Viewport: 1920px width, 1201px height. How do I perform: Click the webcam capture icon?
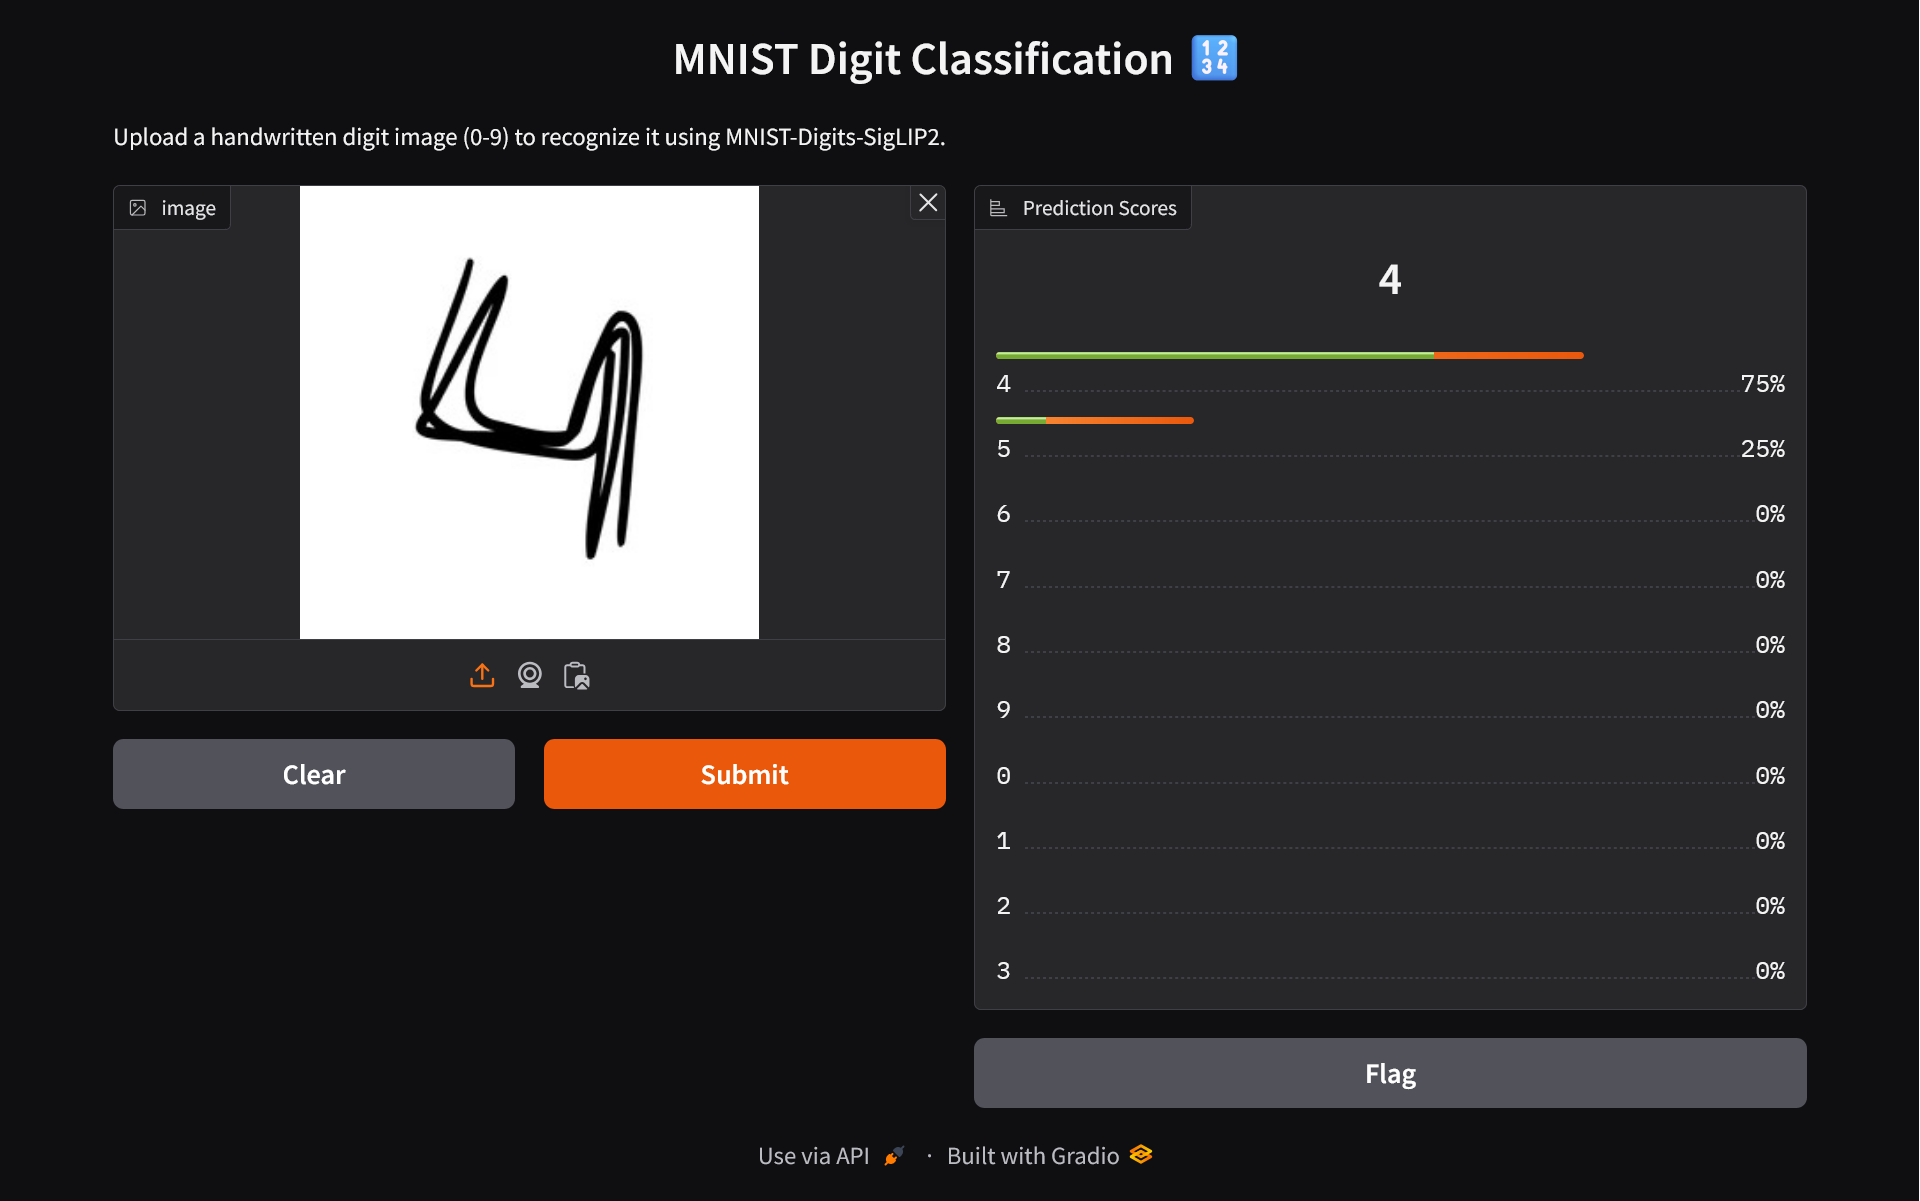[x=529, y=676]
